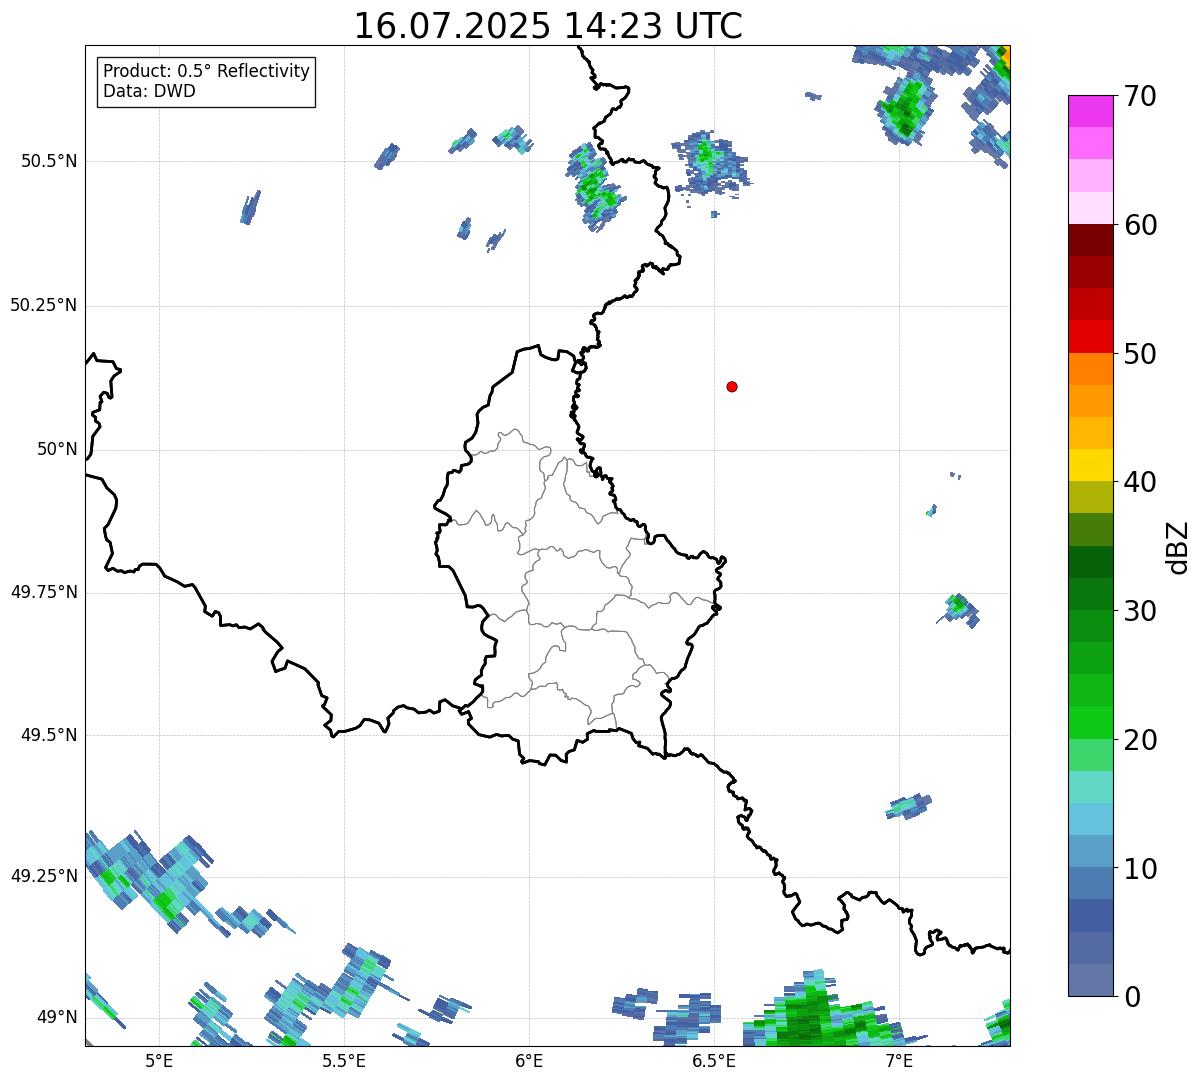Pick the dark blue swatch below 10

point(1090,916)
